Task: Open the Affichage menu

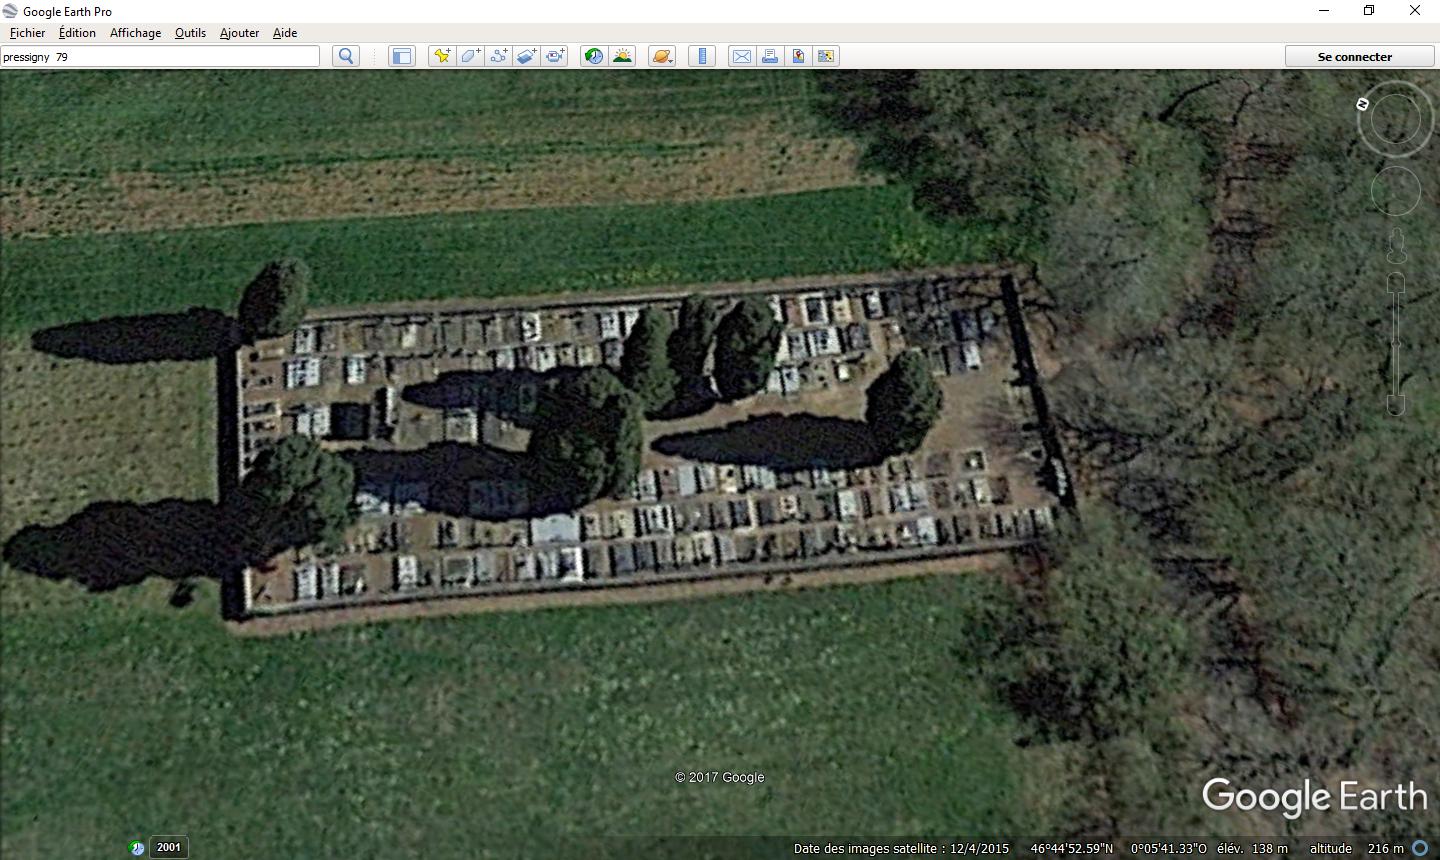Action: [x=135, y=32]
